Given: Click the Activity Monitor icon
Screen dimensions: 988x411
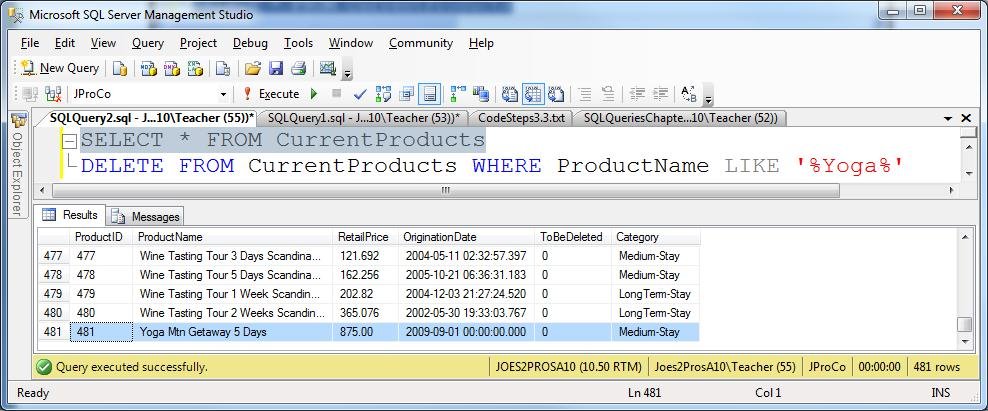Looking at the screenshot, I should point(327,68).
